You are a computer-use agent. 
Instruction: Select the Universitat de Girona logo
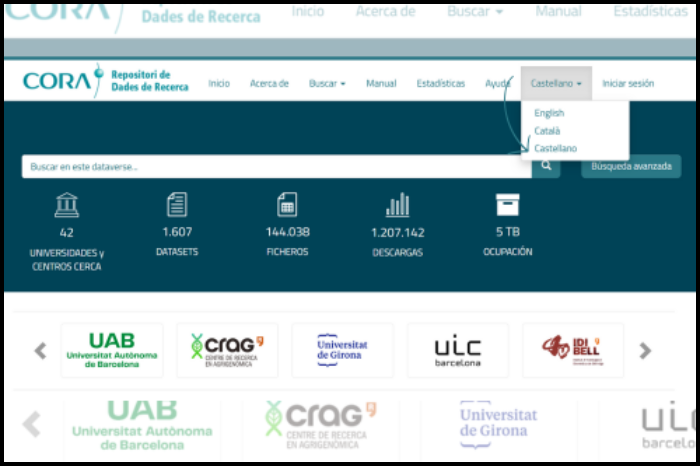tap(342, 350)
